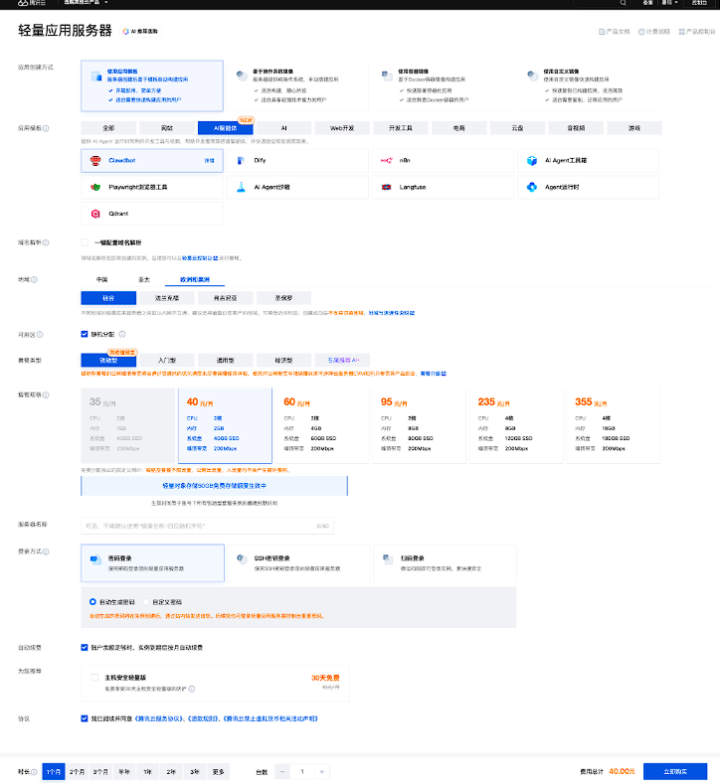Choose the Dify app icon
Screen dimensions: 720x783
(x=242, y=160)
